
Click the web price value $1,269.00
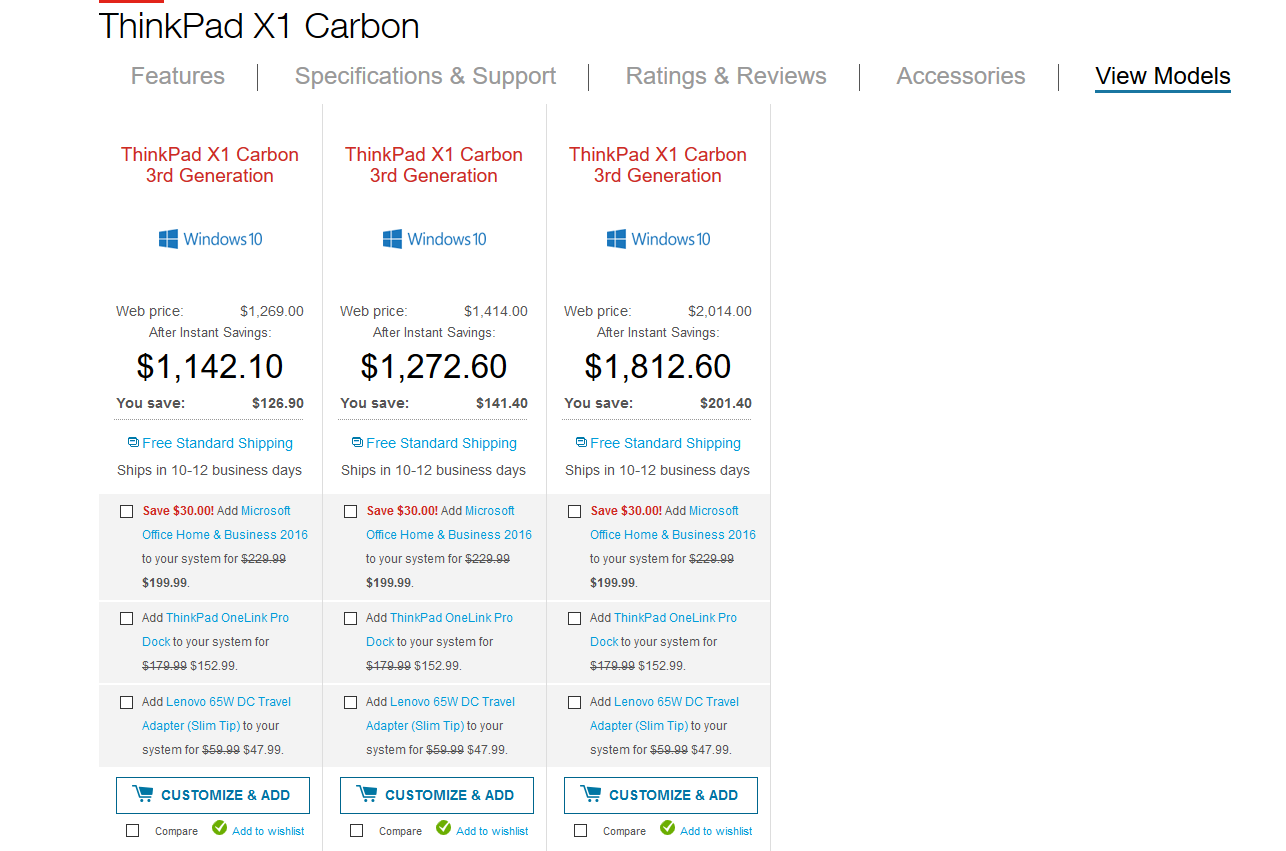(x=272, y=311)
